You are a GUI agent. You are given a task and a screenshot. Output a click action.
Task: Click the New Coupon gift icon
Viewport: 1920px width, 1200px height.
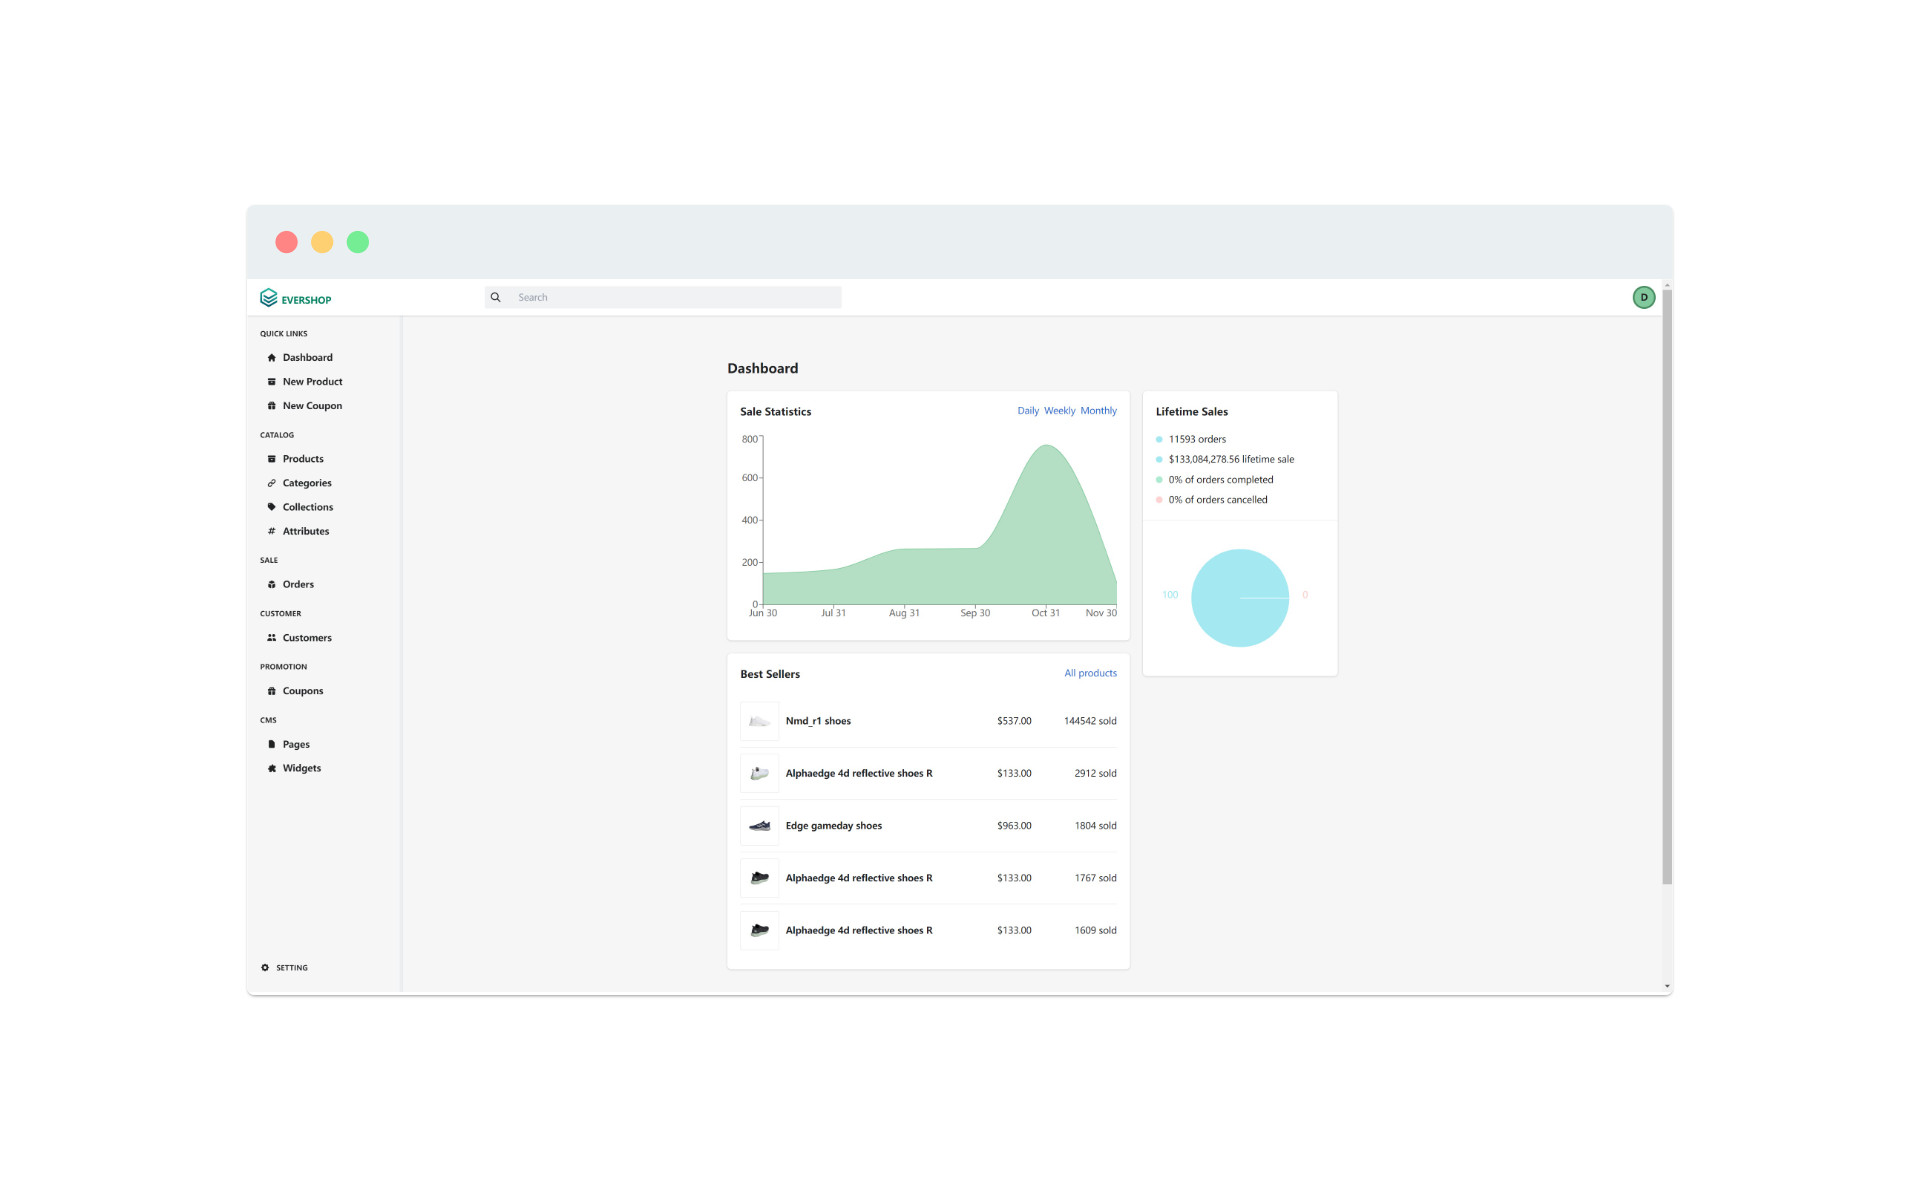[x=271, y=406]
